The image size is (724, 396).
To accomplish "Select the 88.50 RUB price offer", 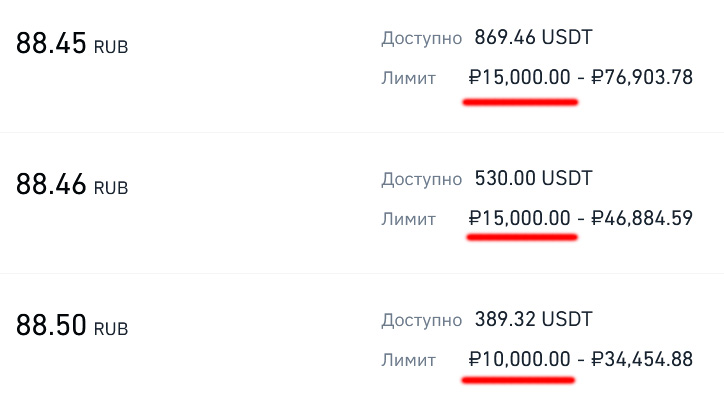I will click(72, 325).
